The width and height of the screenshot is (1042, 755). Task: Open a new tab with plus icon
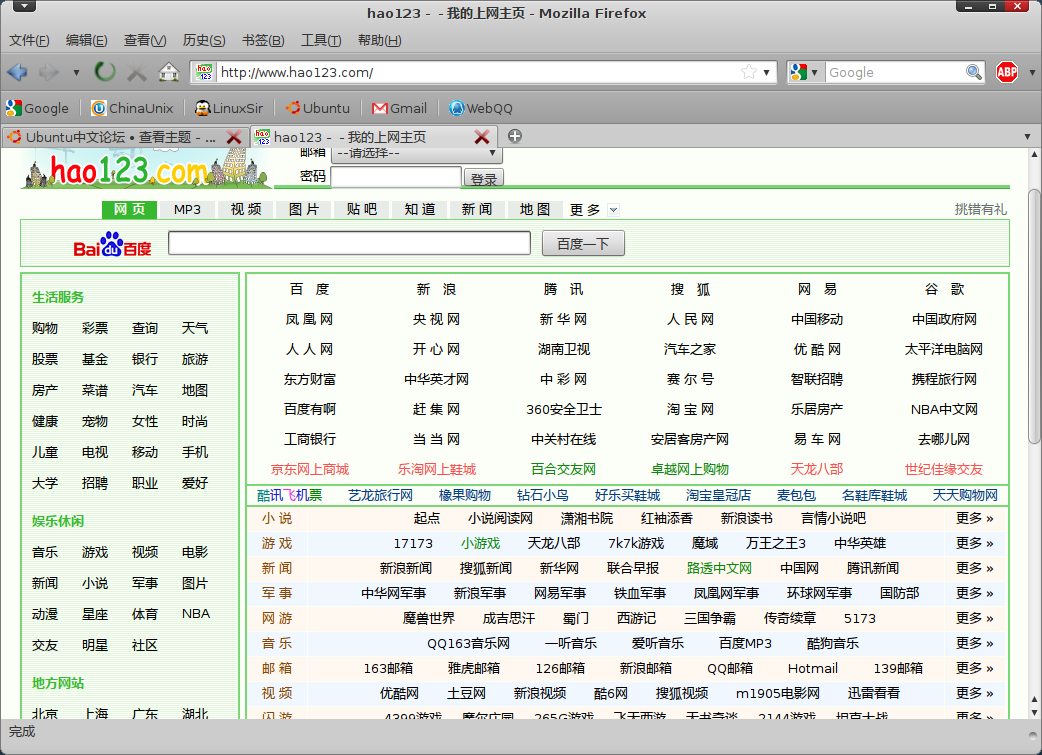[514, 136]
